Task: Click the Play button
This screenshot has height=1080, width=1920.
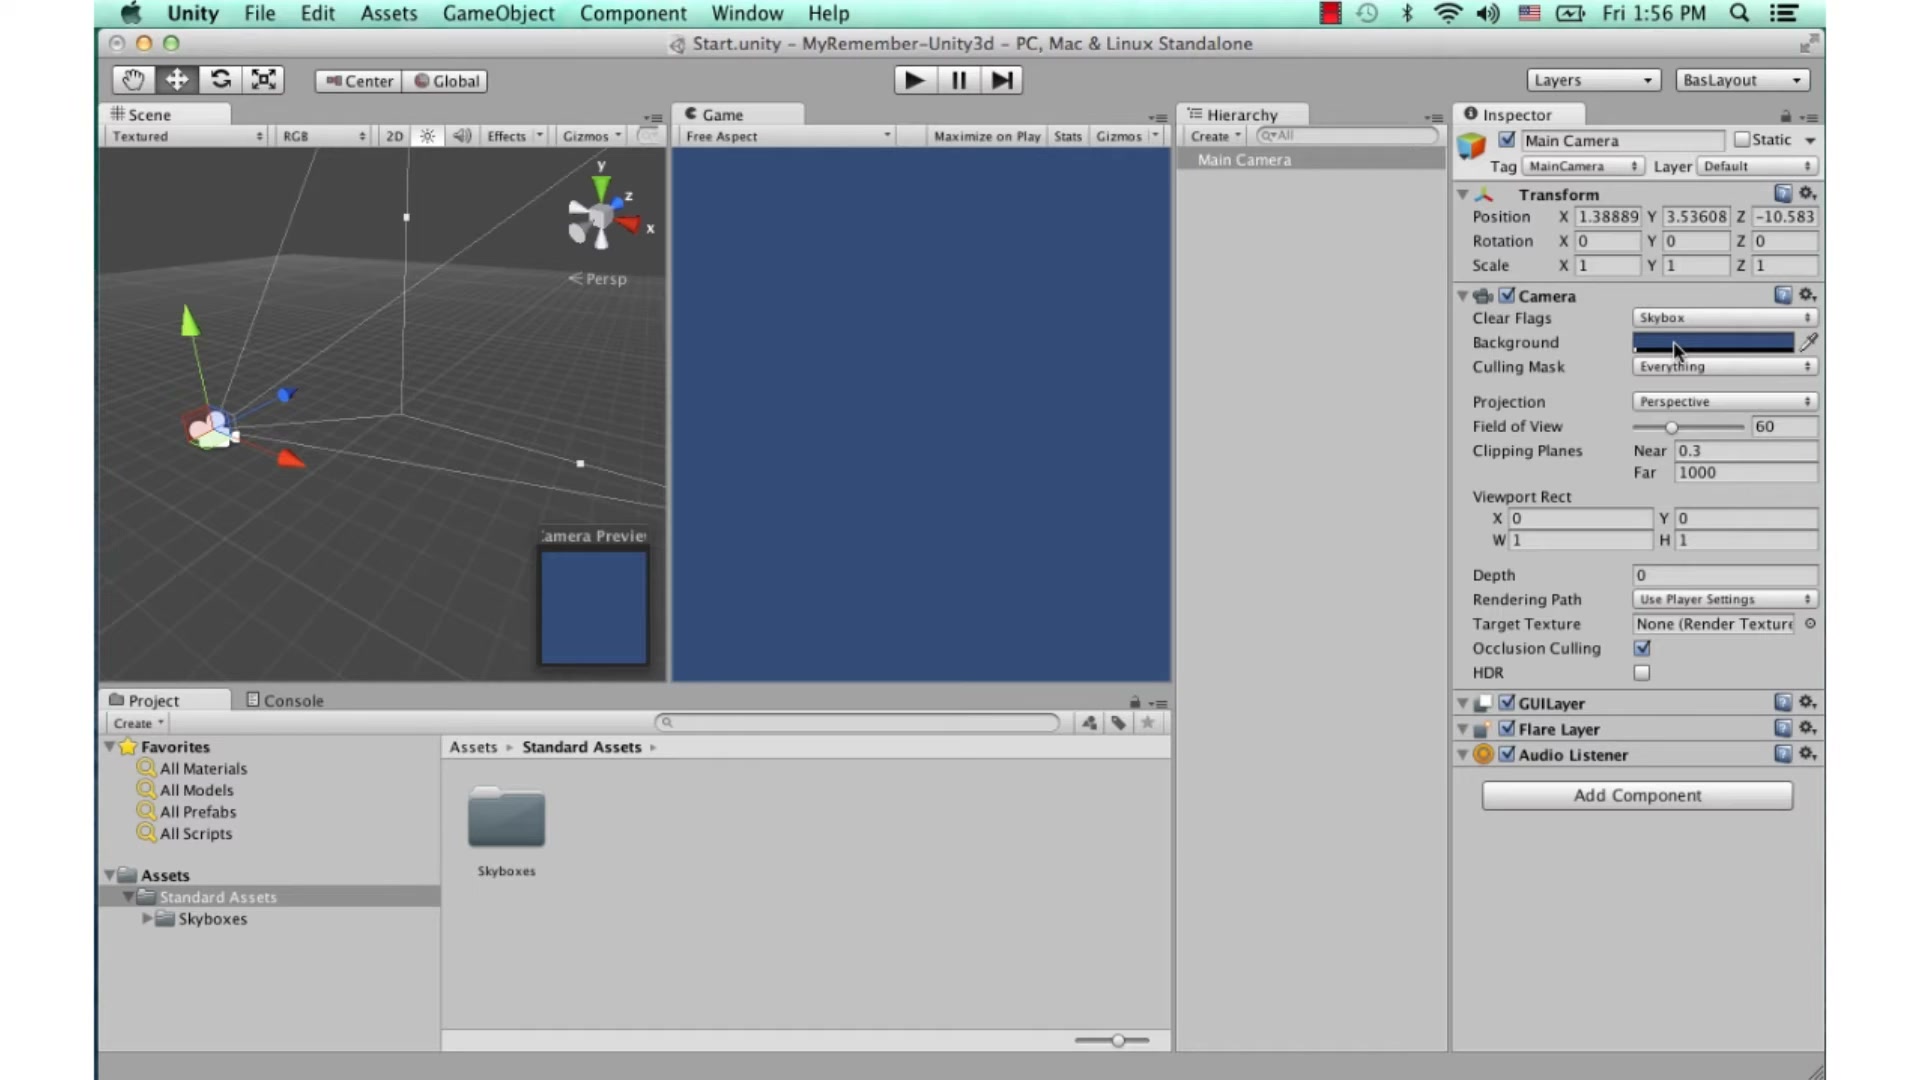Action: pyautogui.click(x=914, y=80)
